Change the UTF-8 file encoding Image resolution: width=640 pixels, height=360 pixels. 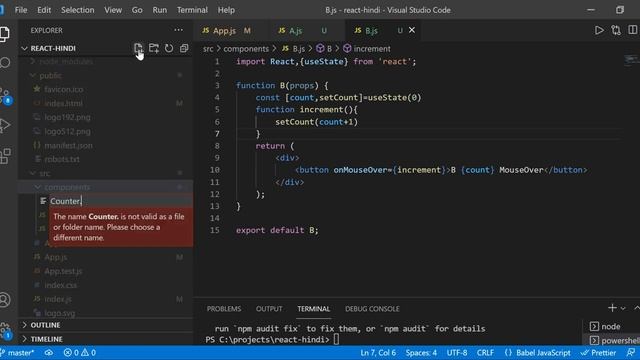click(457, 353)
